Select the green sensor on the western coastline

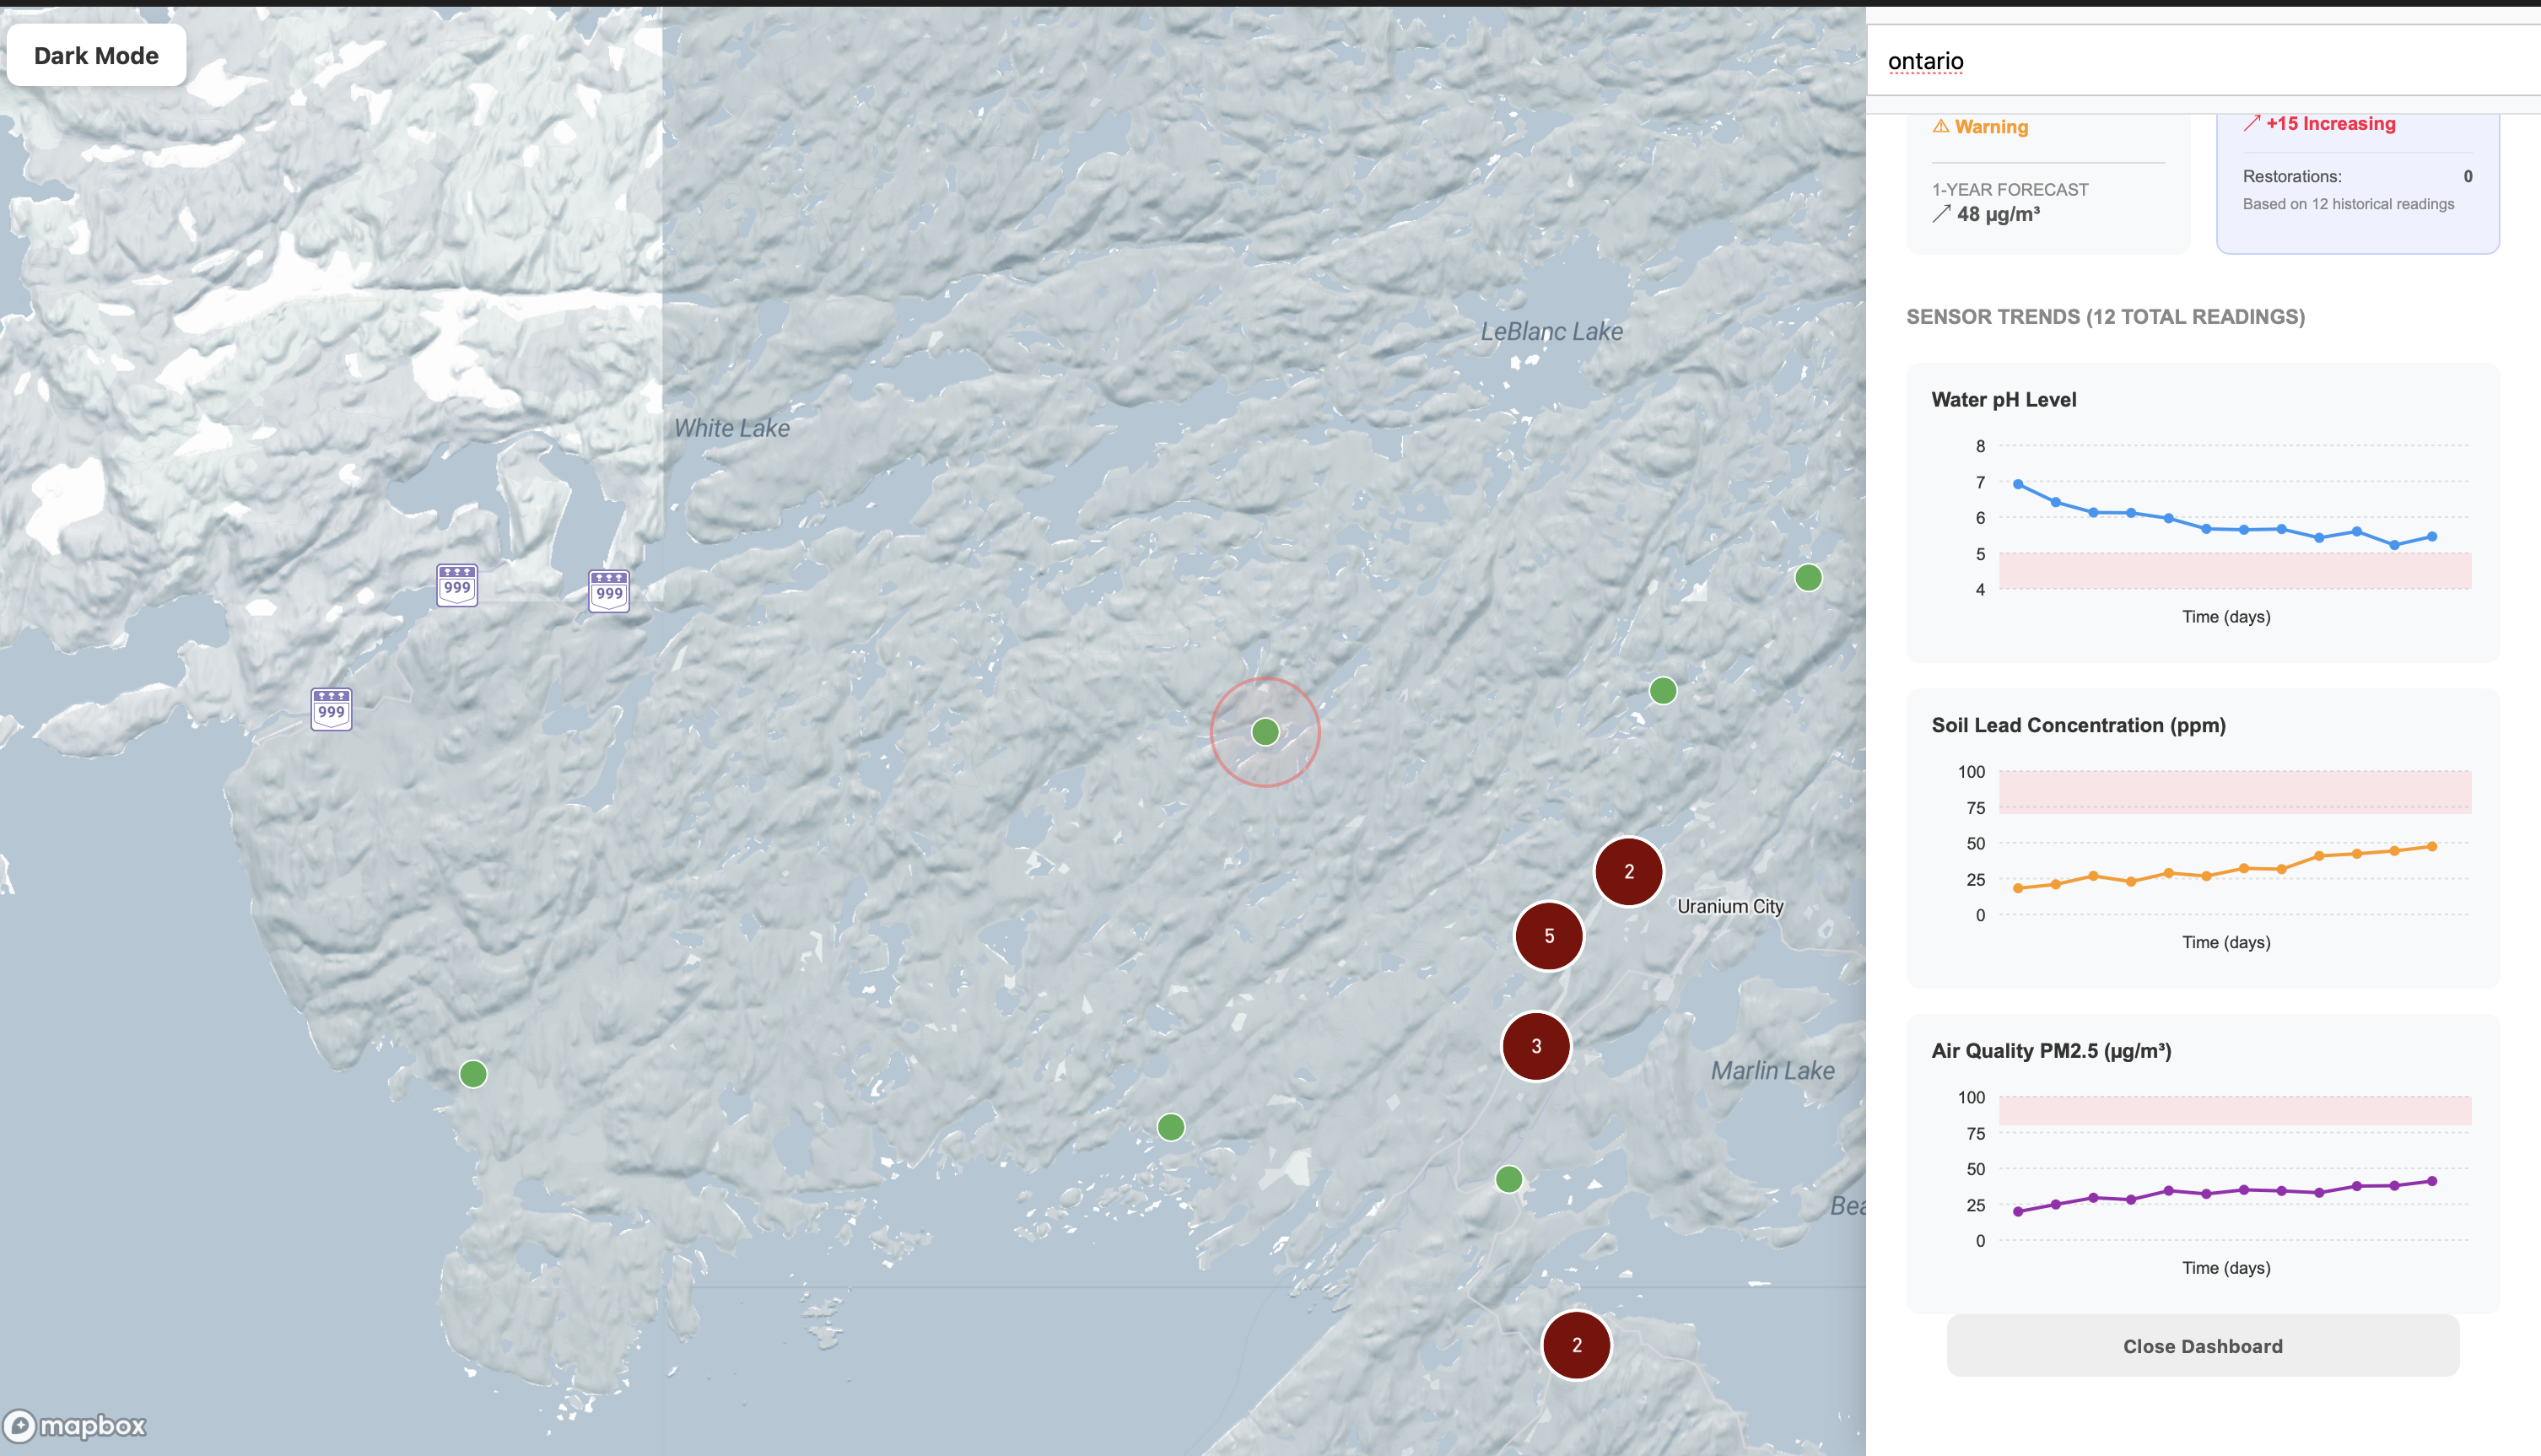point(473,1074)
